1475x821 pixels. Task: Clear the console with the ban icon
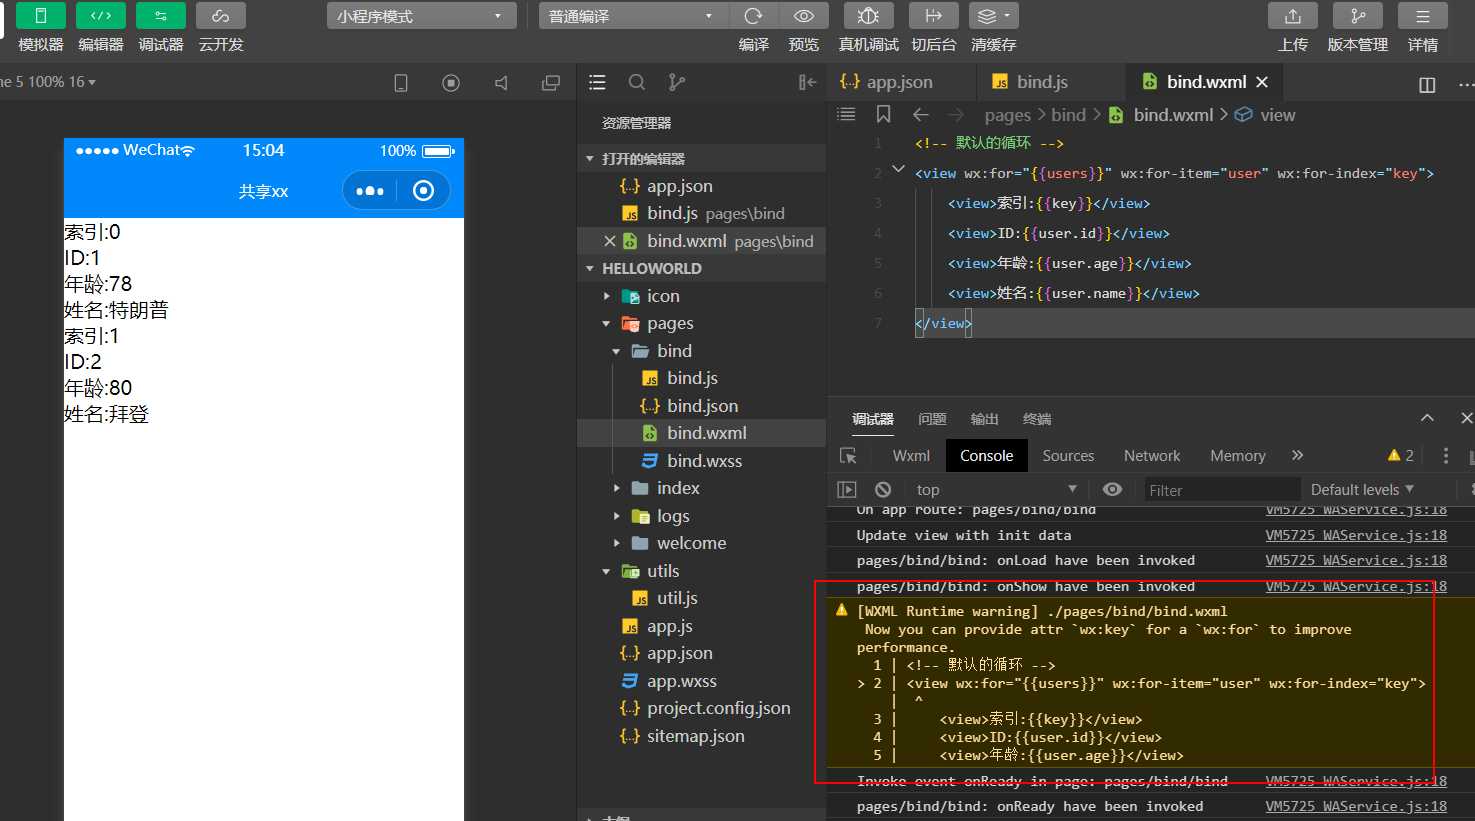[883, 490]
